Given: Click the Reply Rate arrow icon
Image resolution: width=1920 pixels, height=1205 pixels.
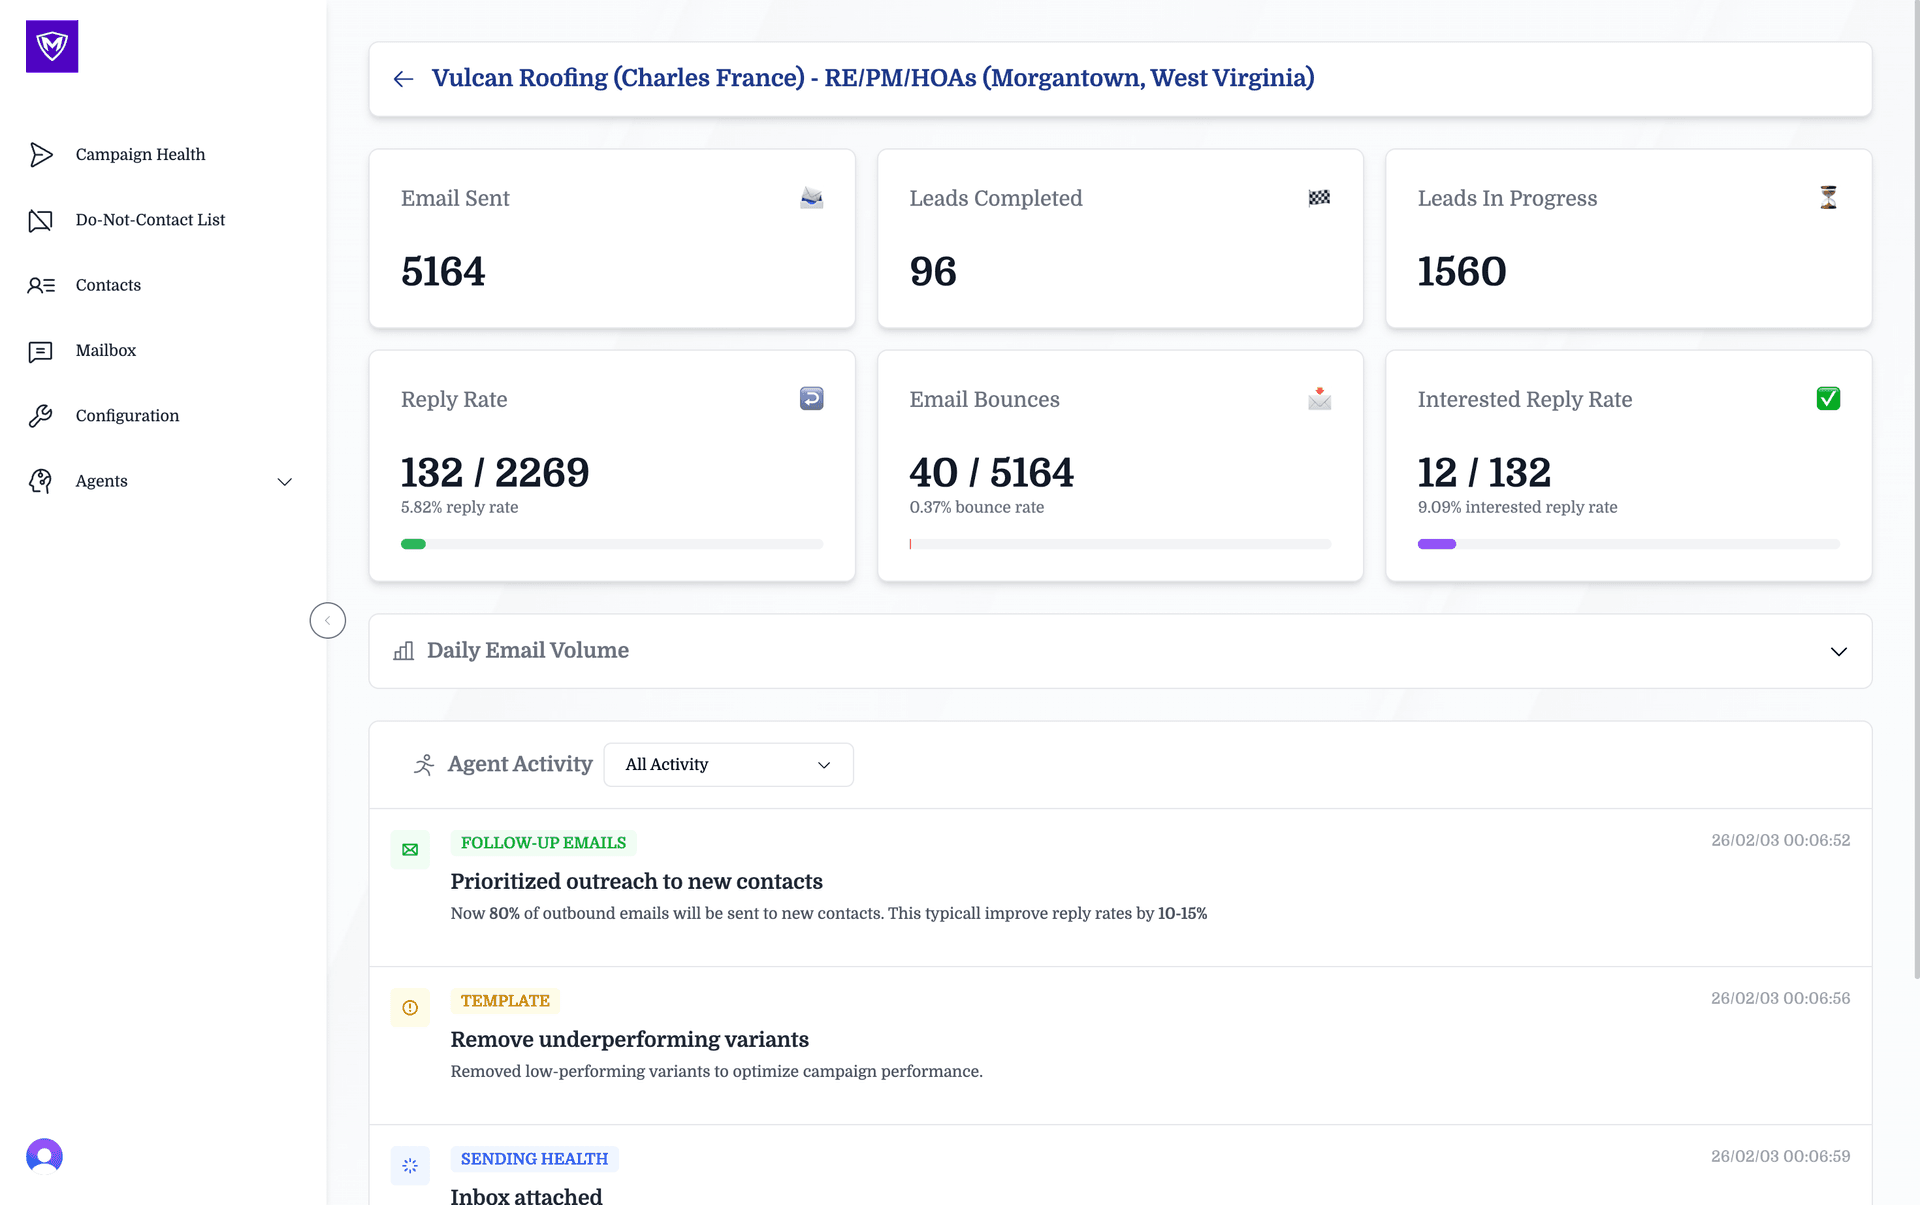Looking at the screenshot, I should (810, 398).
